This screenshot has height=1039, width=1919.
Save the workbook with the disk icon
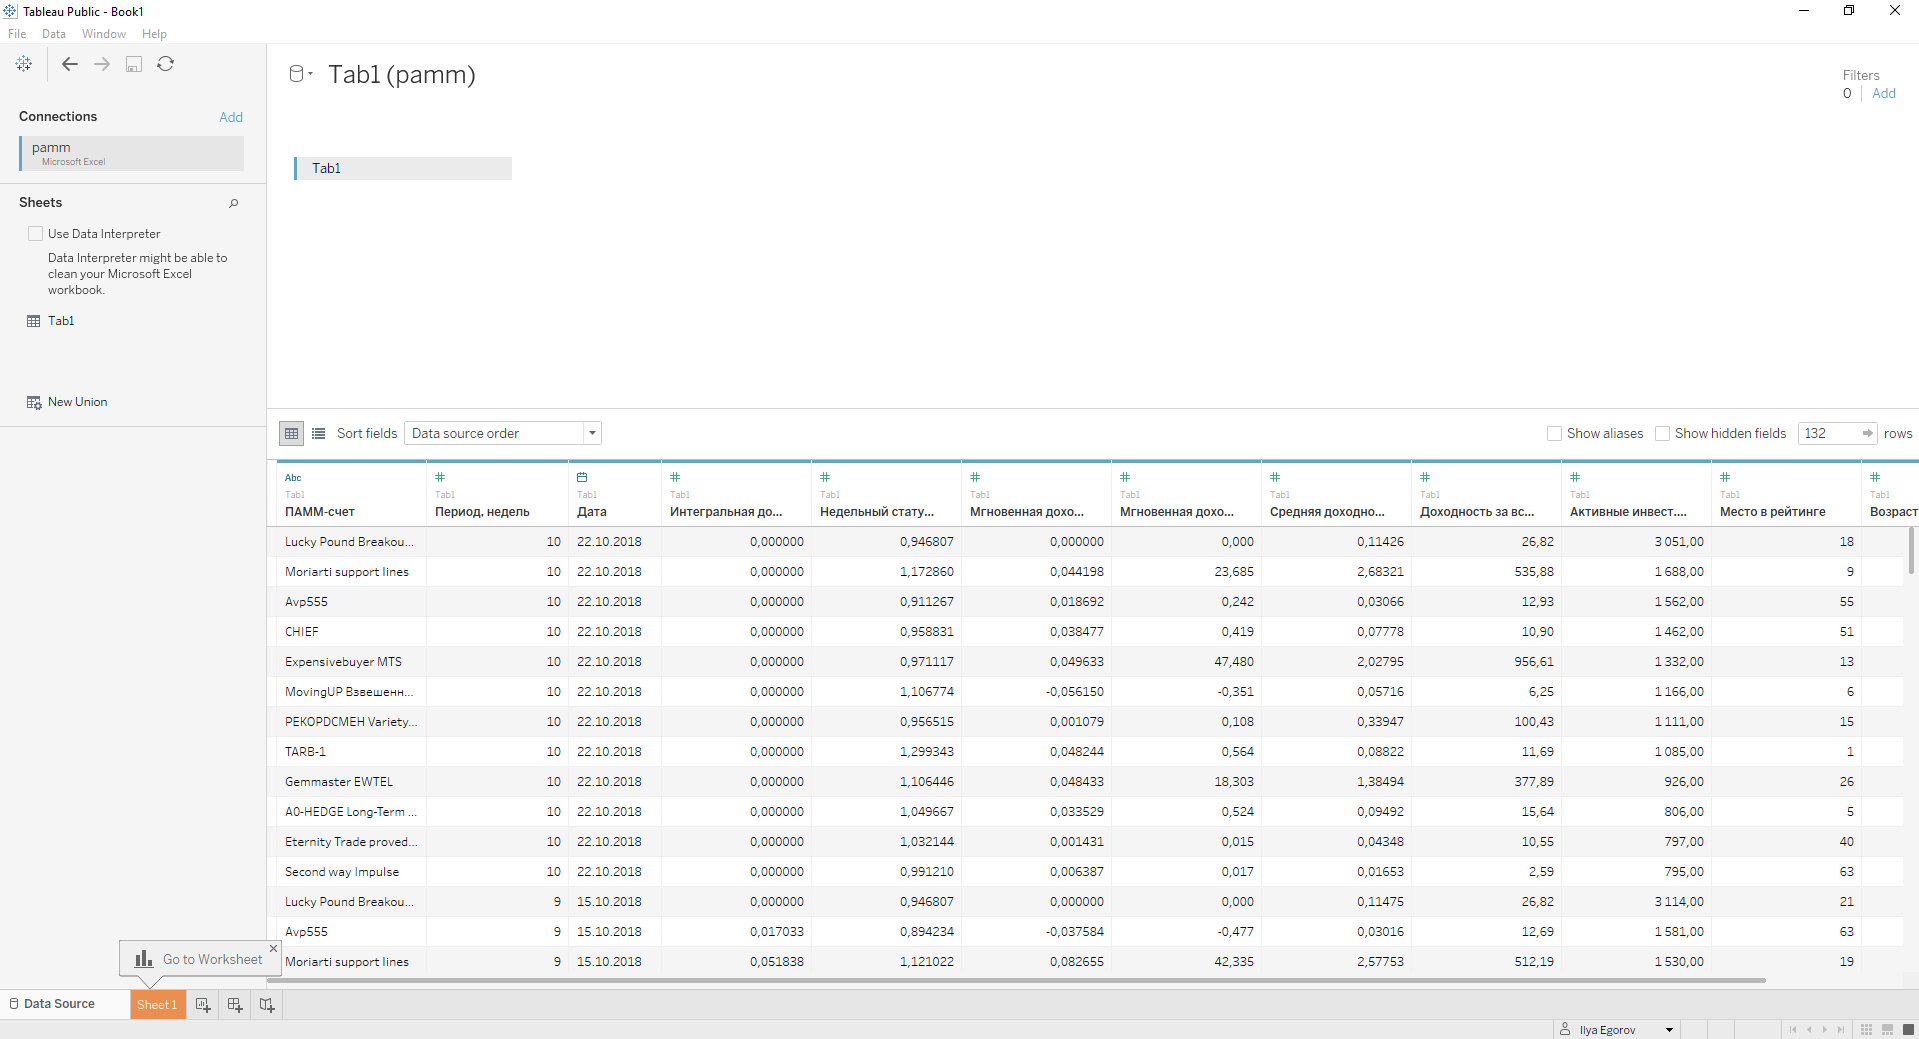pyautogui.click(x=134, y=64)
